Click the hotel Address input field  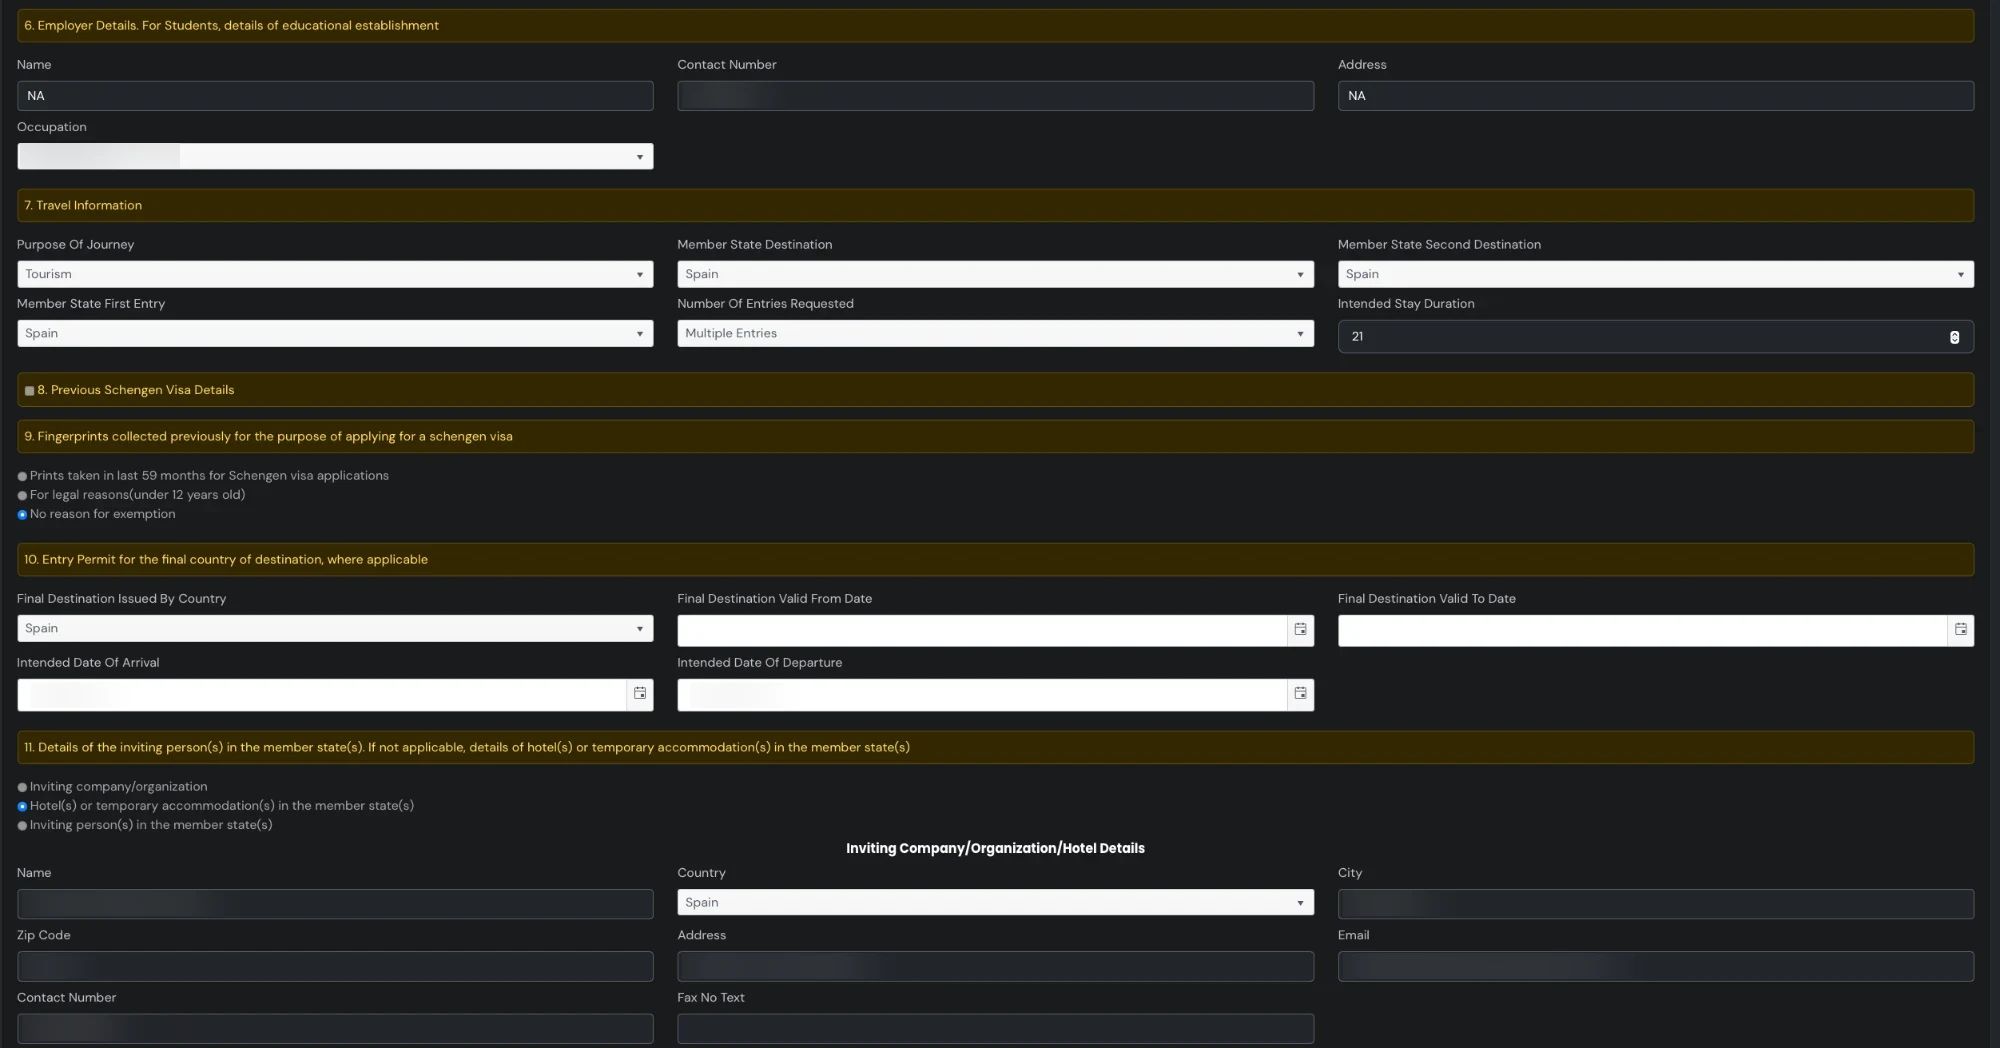pyautogui.click(x=995, y=966)
